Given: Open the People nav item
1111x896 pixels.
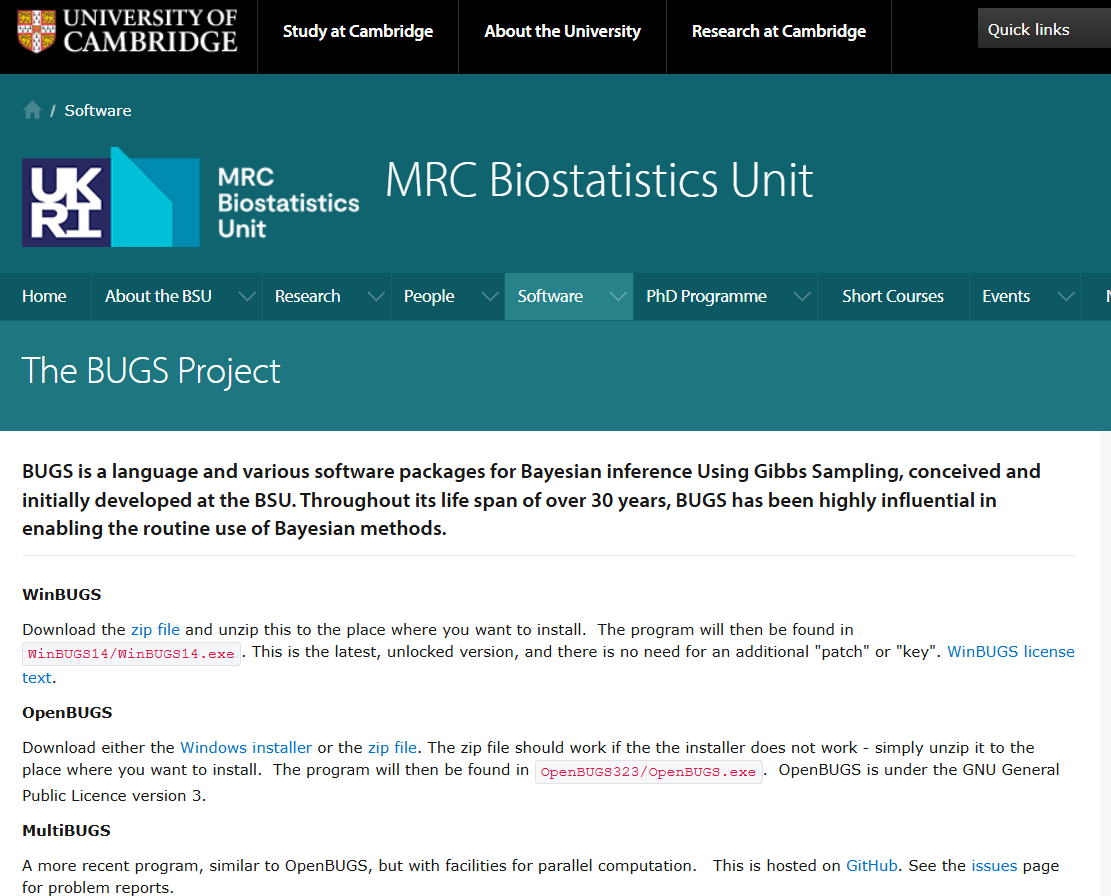Looking at the screenshot, I should 429,296.
